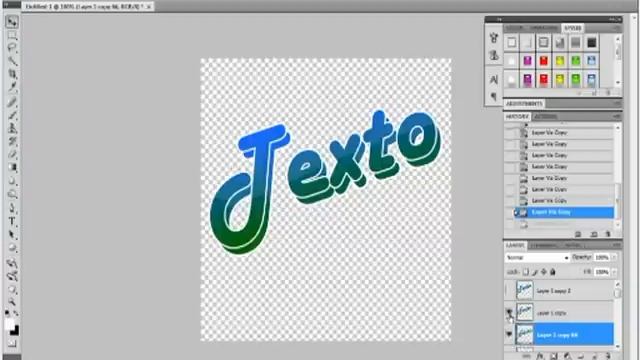Hide the Layer 1 copy layer

click(x=509, y=312)
